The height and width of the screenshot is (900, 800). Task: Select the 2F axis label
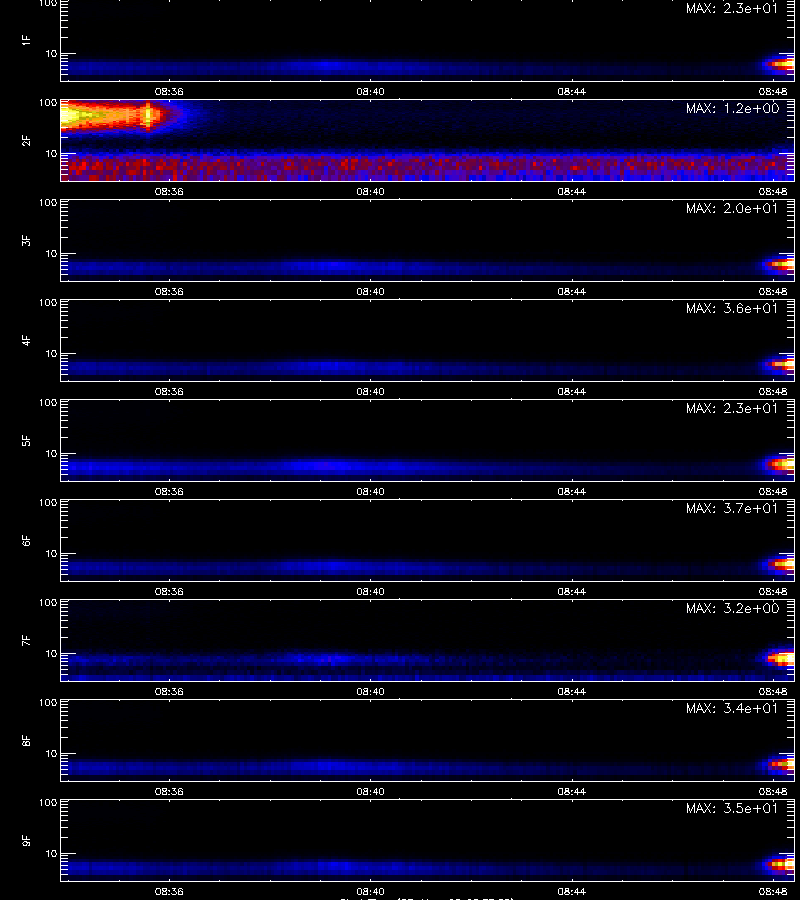pyautogui.click(x=26, y=141)
